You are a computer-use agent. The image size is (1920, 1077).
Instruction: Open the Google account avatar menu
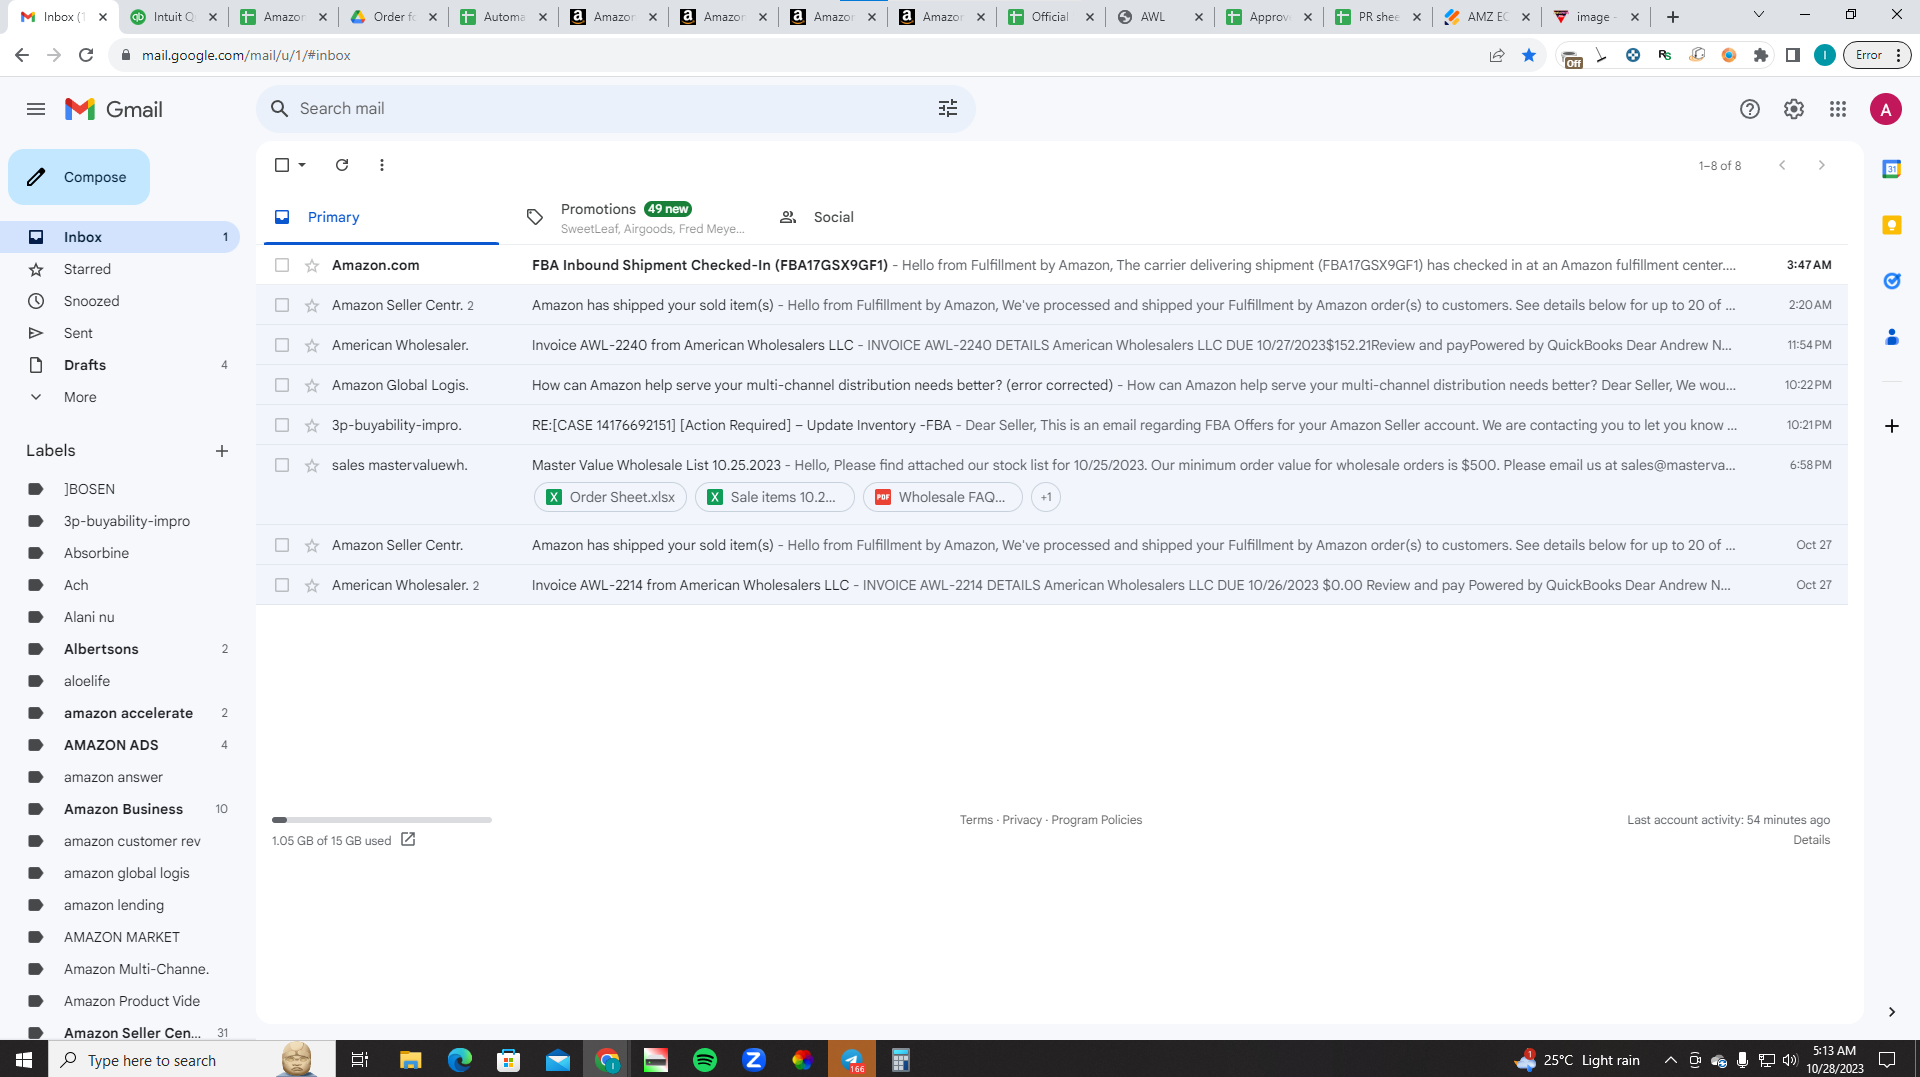tap(1885, 109)
